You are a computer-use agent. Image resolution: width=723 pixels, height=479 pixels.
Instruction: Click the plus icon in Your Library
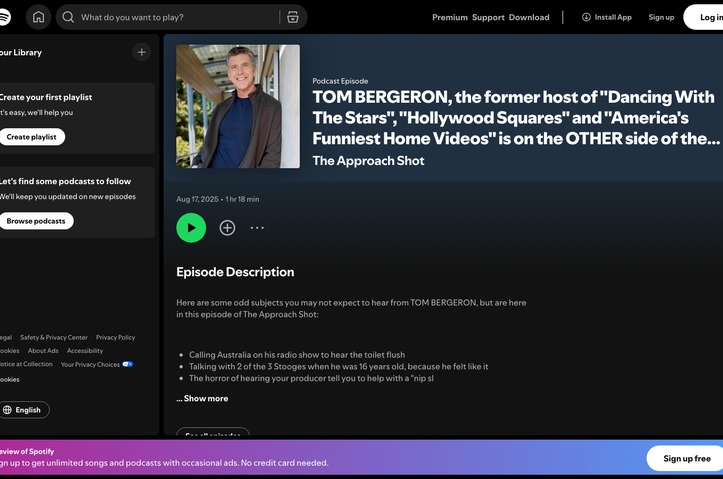(x=142, y=52)
